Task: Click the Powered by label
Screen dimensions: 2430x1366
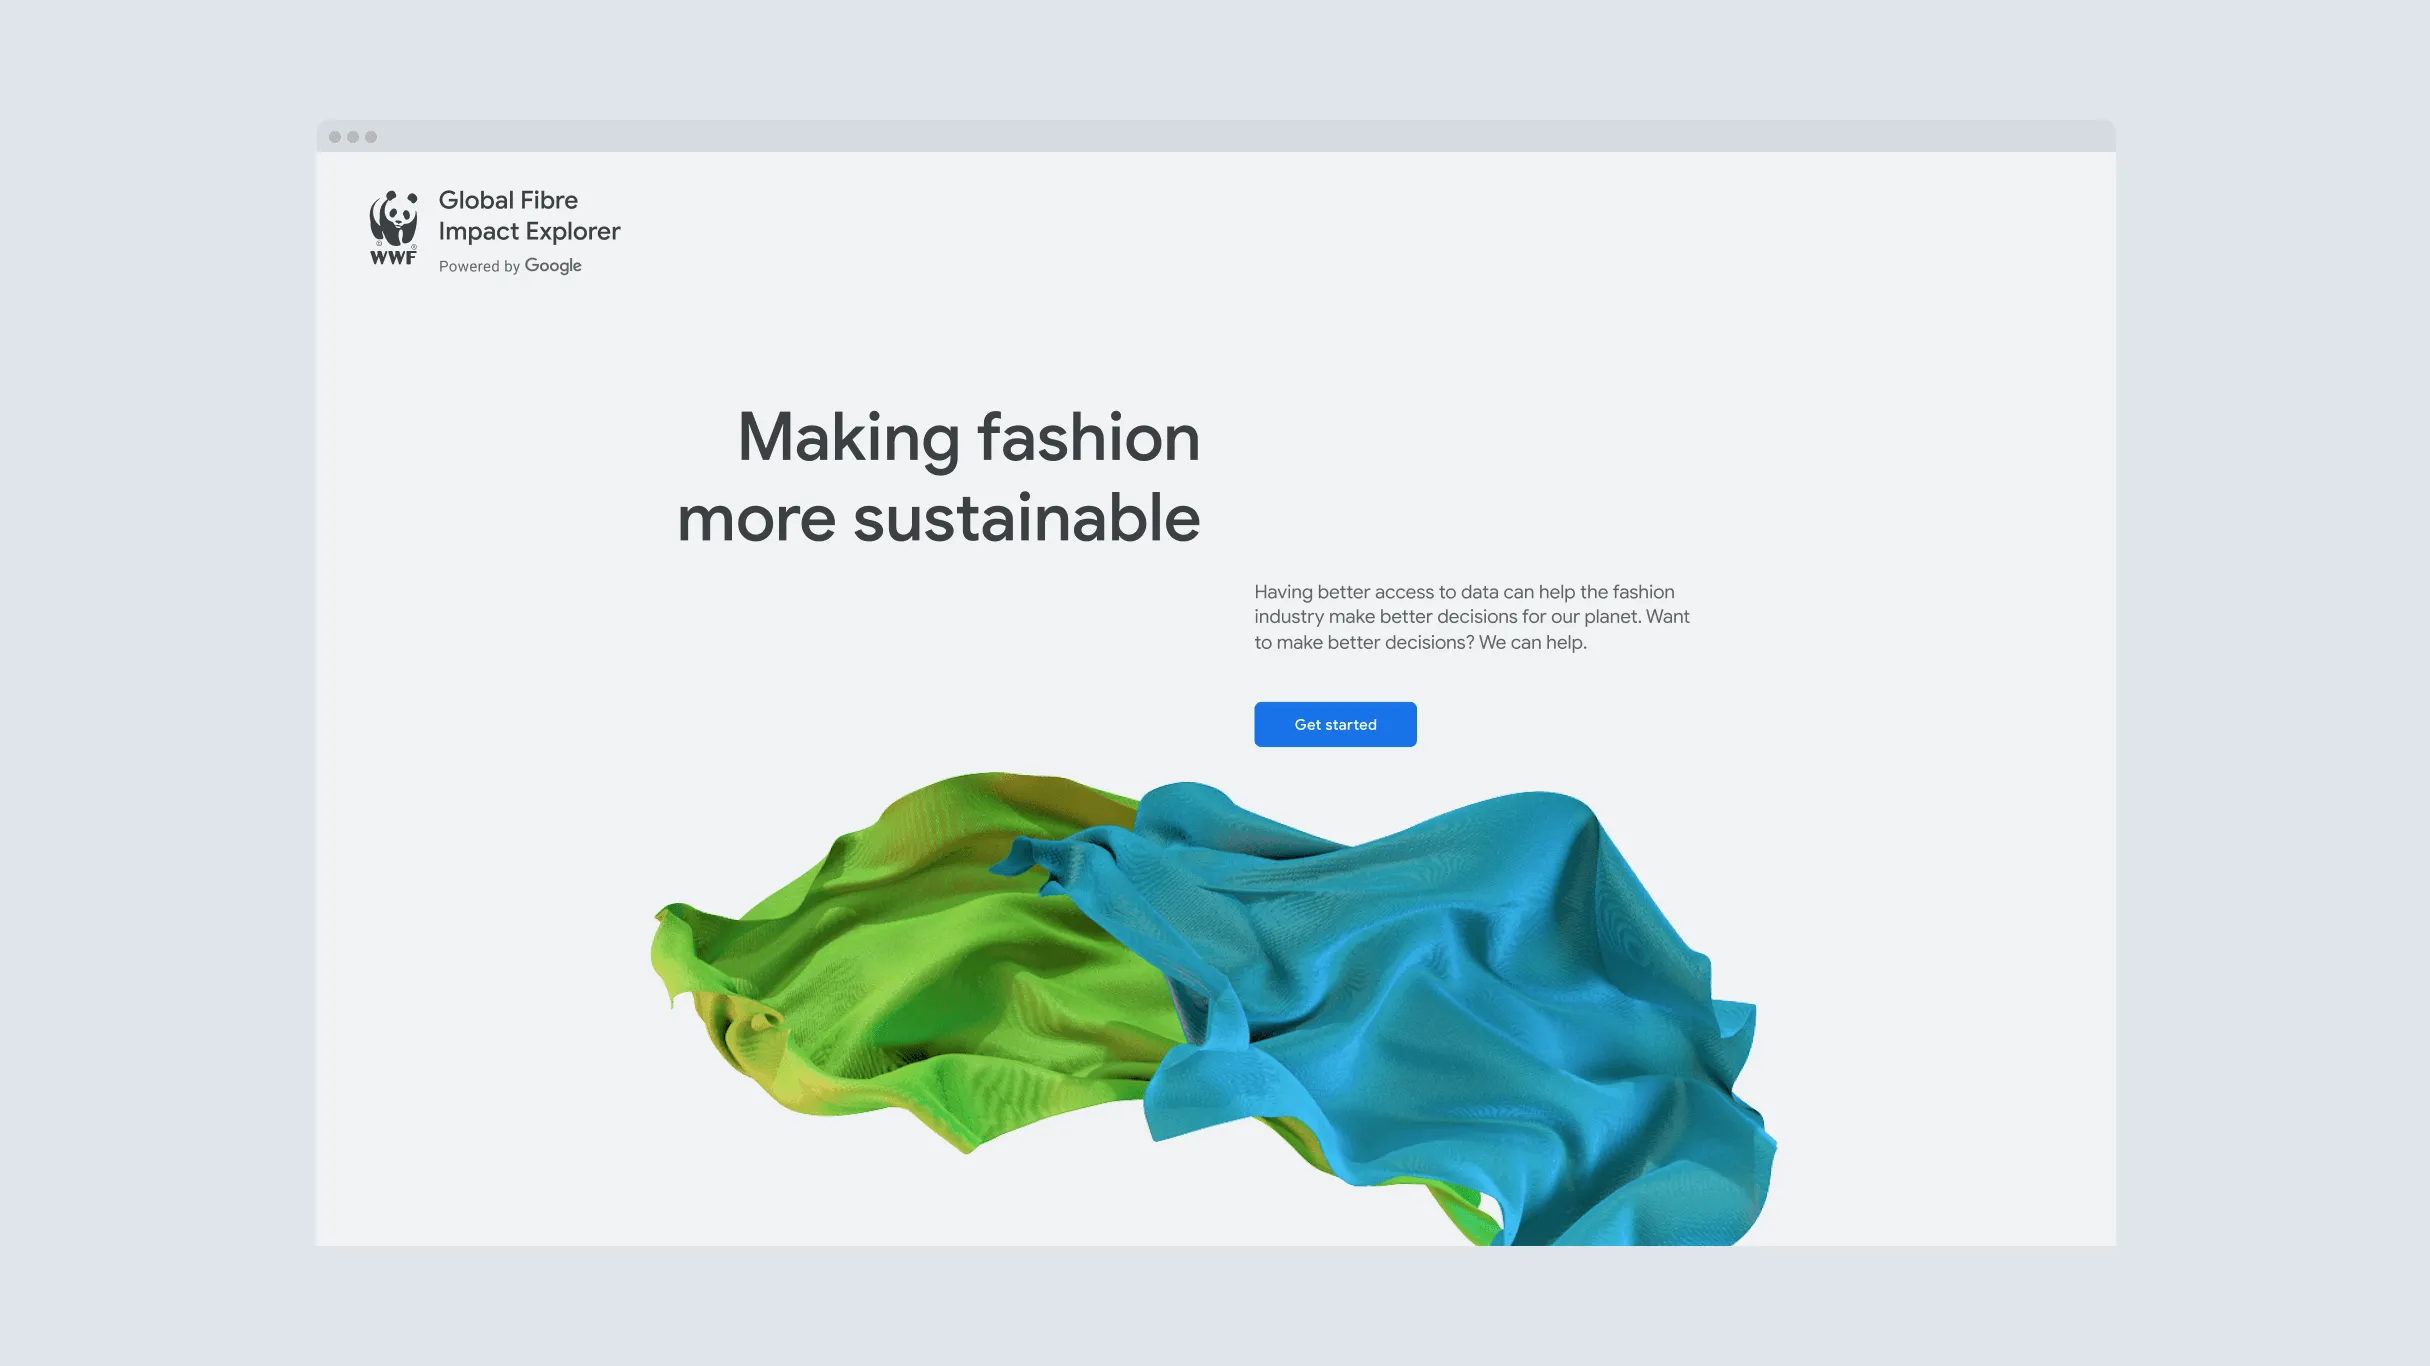Action: click(x=479, y=266)
